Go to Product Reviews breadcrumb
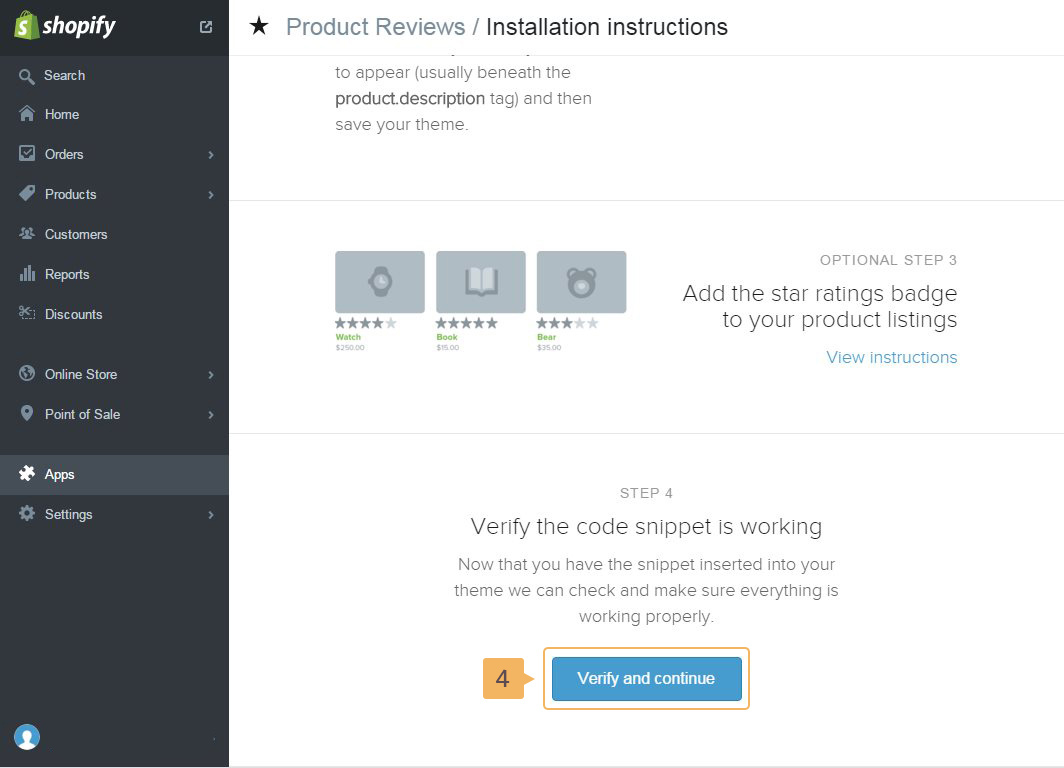Screen dimensions: 1064x768 [375, 27]
